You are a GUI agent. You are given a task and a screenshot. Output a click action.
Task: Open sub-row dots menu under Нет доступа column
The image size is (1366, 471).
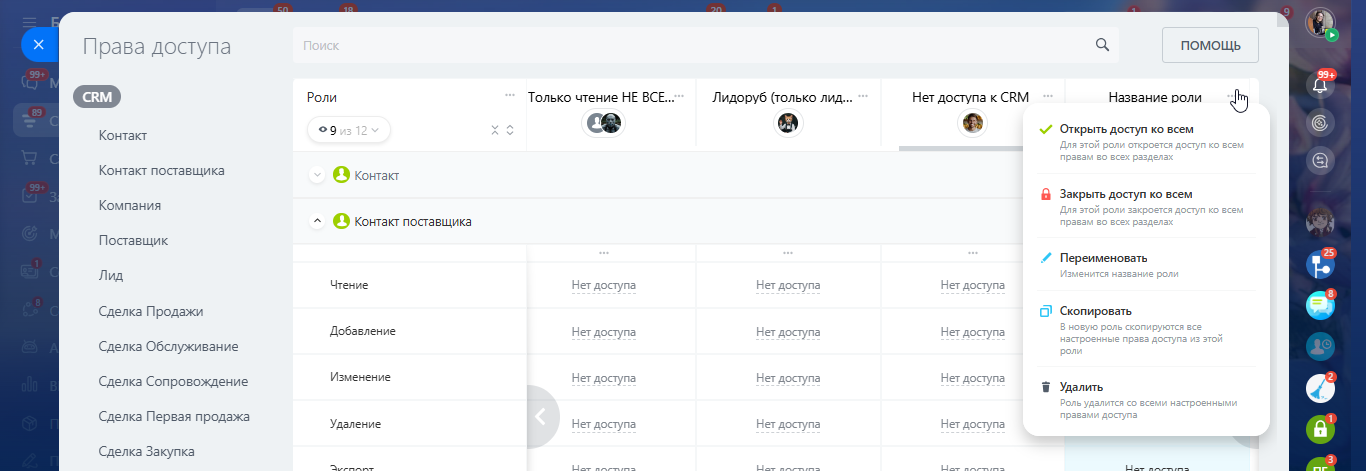pyautogui.click(x=972, y=253)
